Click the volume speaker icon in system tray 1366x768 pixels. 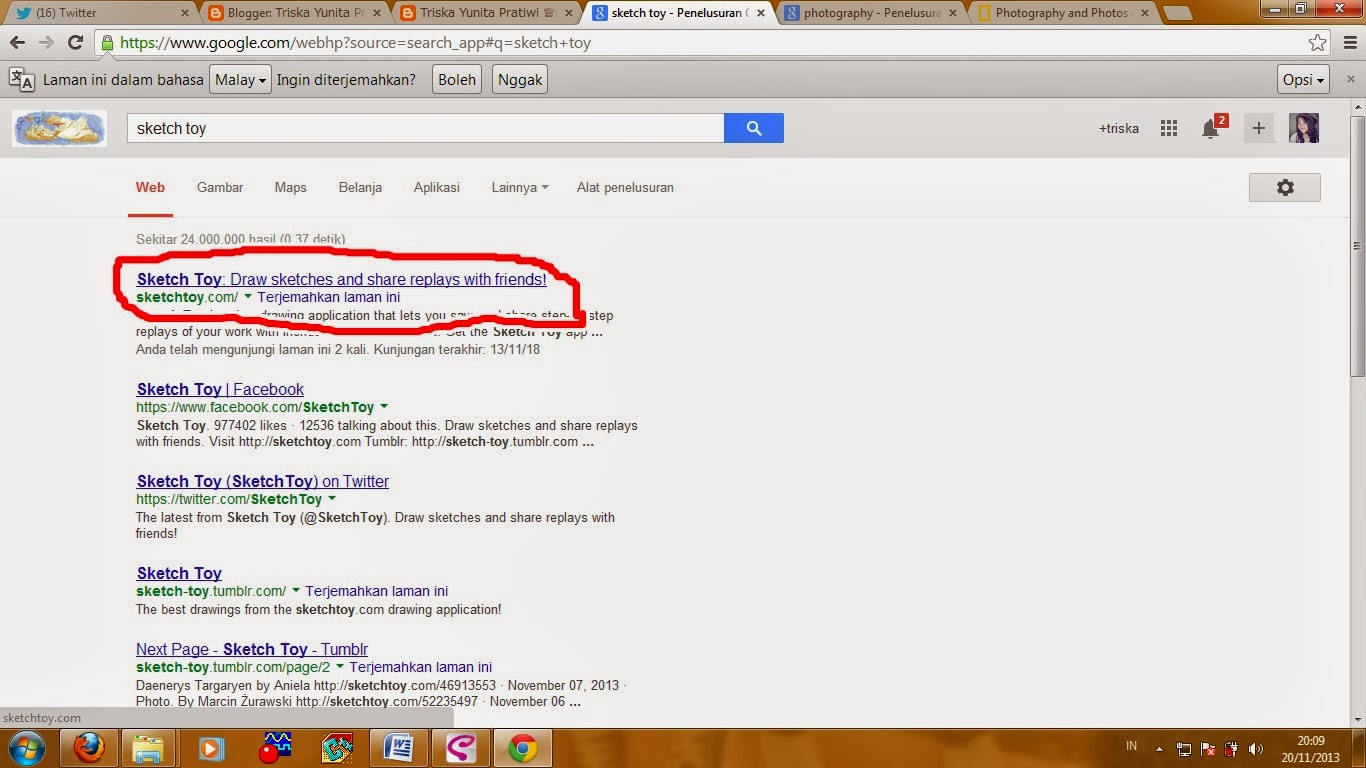1255,748
